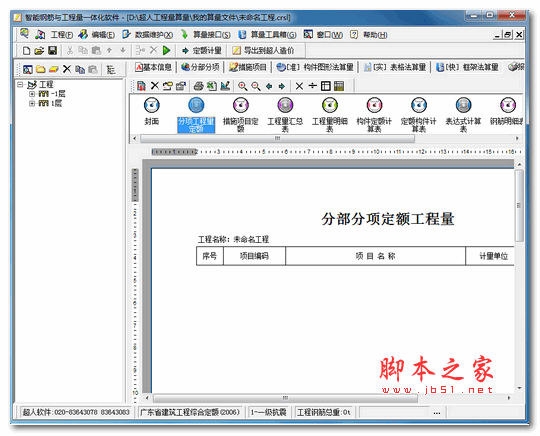The width and height of the screenshot is (540, 436).
Task: Switch to the 分部分项 tab
Action: click(x=201, y=67)
